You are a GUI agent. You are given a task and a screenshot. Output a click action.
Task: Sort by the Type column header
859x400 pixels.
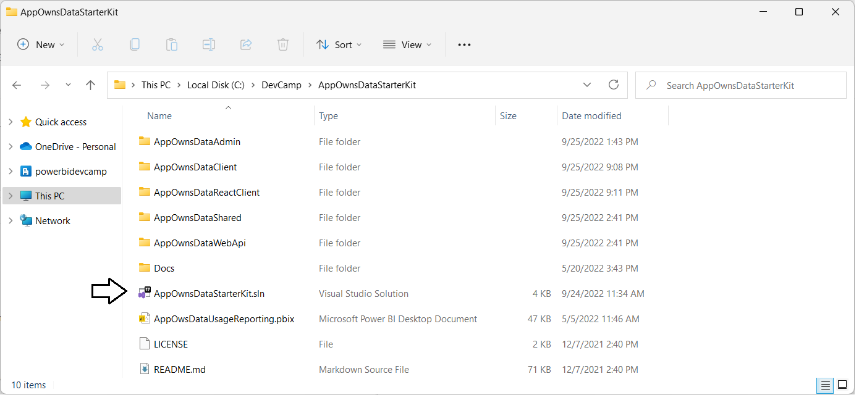[x=328, y=116]
